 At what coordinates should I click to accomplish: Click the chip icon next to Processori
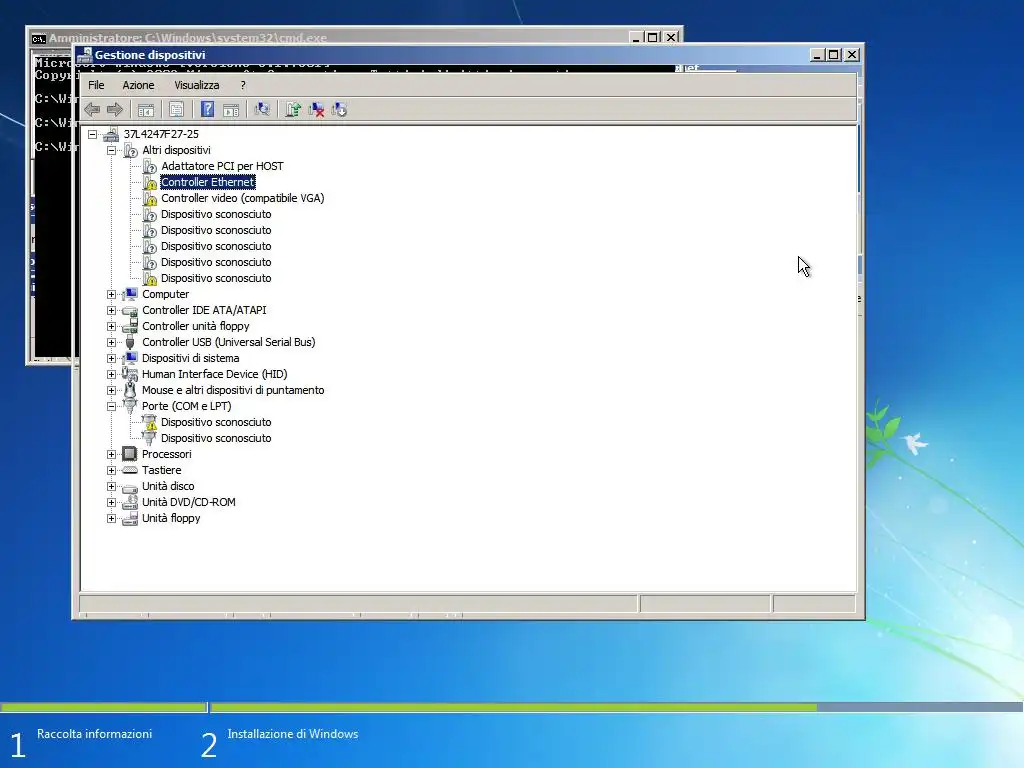(x=130, y=454)
